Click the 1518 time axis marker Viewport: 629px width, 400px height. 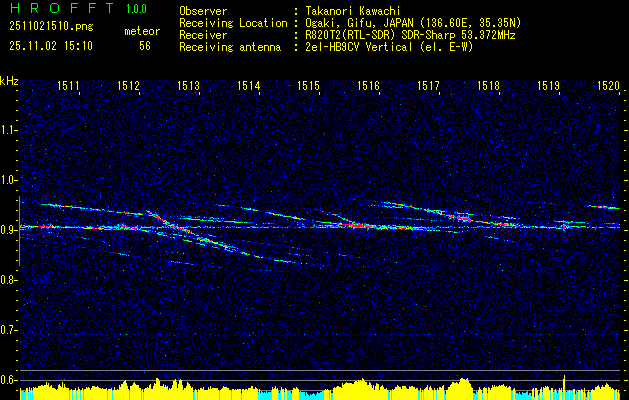click(489, 85)
